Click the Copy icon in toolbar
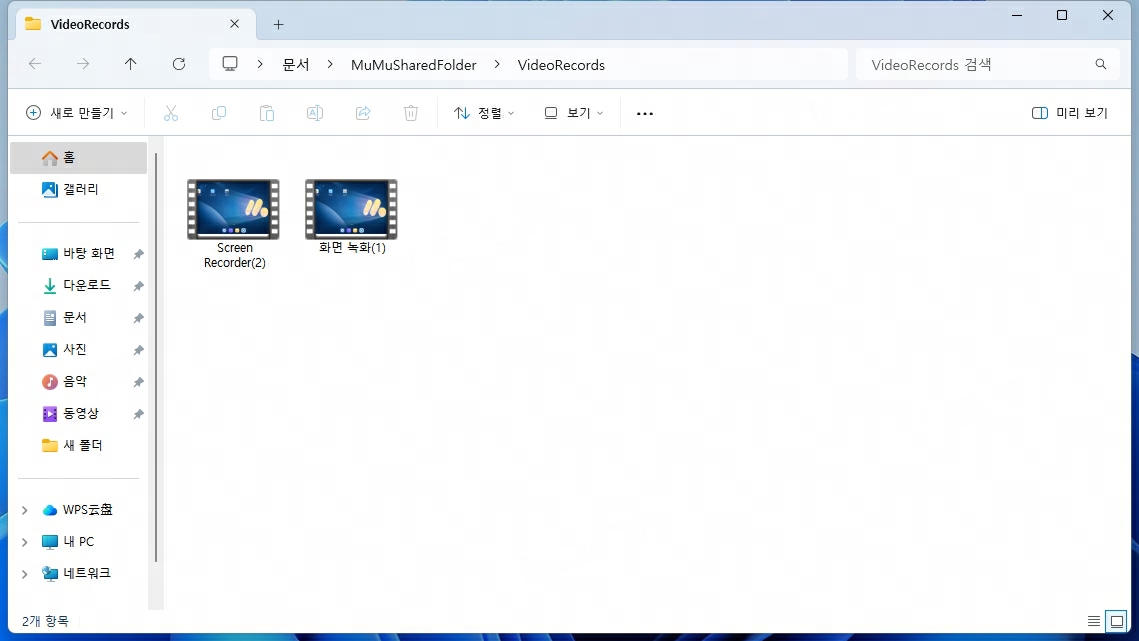 [x=219, y=113]
